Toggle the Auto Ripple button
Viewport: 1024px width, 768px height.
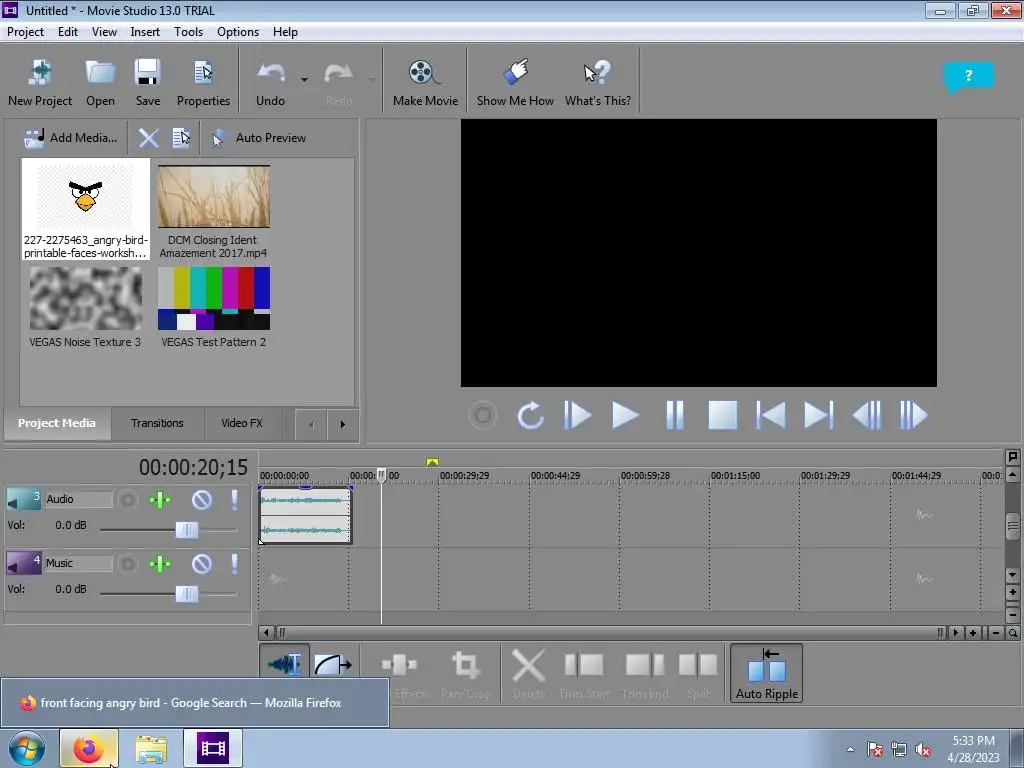tap(766, 673)
